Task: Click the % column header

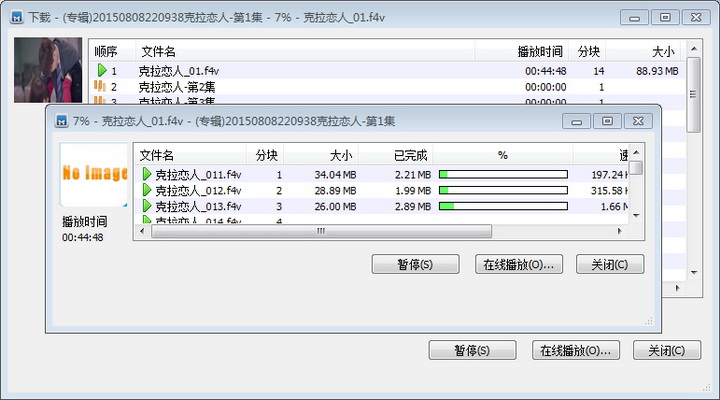Action: [x=503, y=155]
